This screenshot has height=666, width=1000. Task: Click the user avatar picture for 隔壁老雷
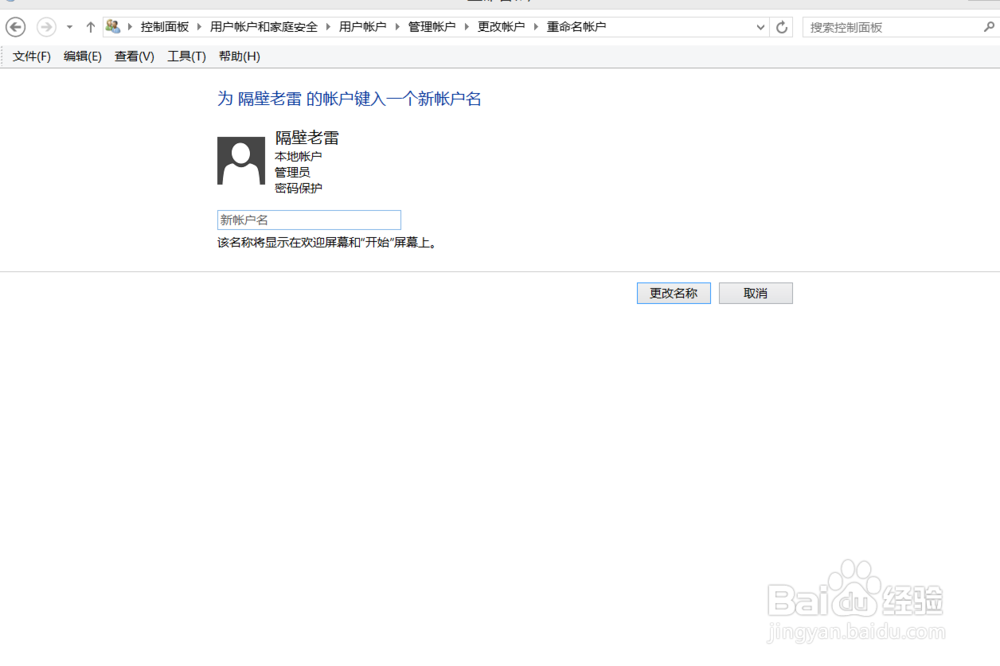[x=240, y=159]
